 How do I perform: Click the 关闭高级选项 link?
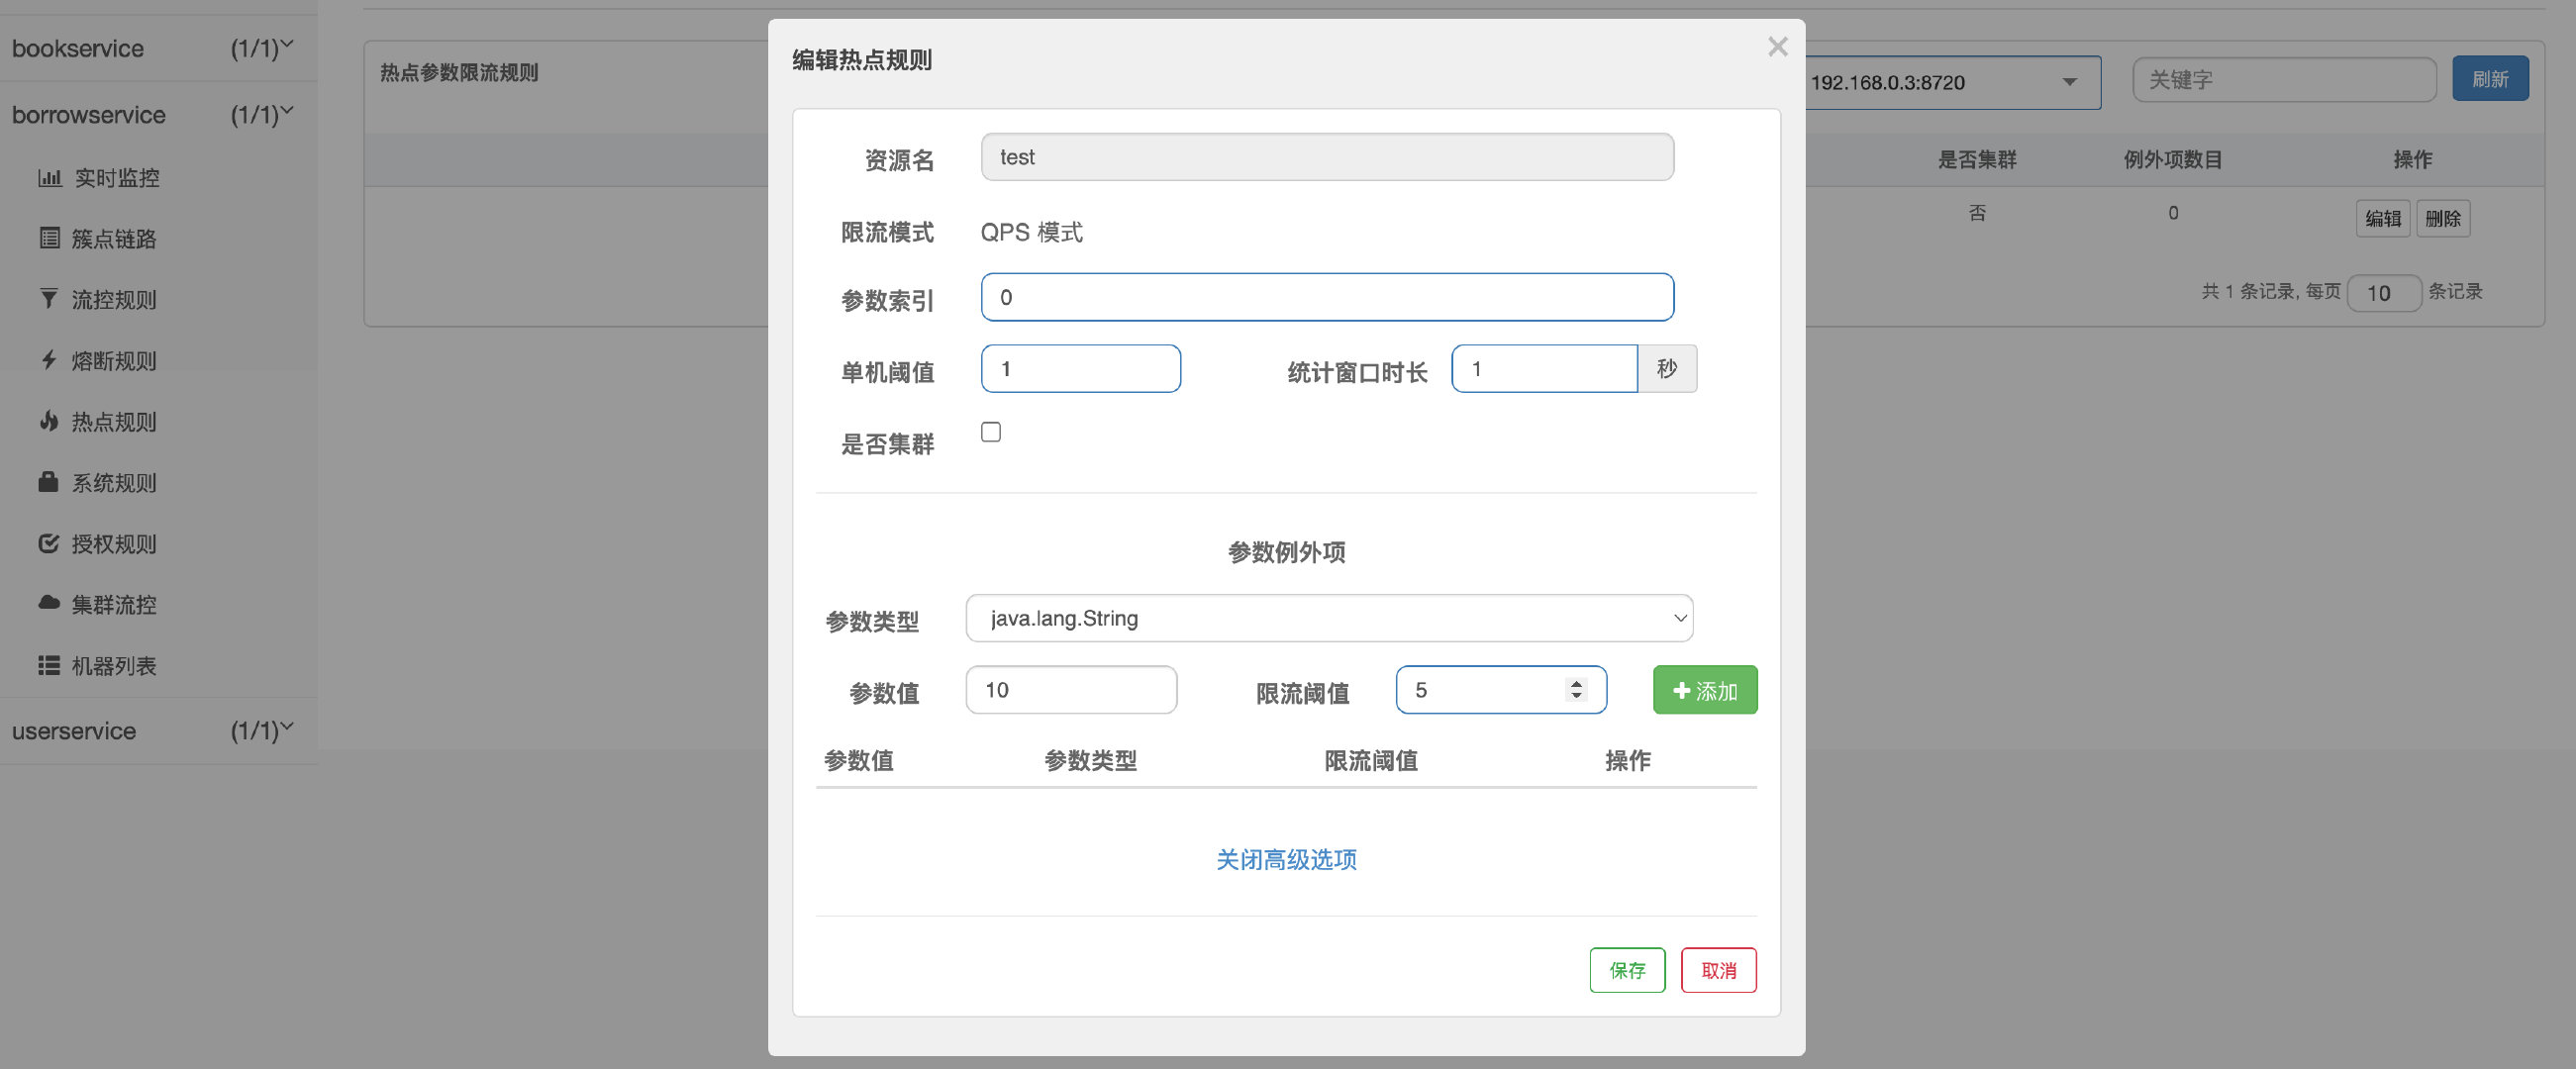tap(1285, 860)
